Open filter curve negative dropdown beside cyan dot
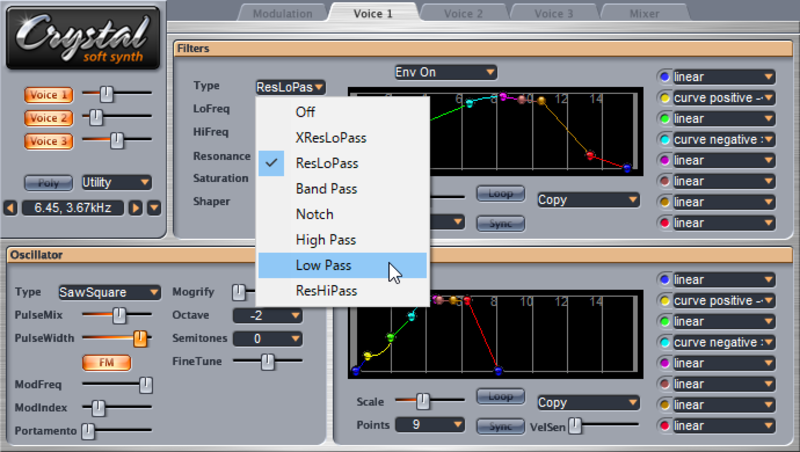 (723, 140)
